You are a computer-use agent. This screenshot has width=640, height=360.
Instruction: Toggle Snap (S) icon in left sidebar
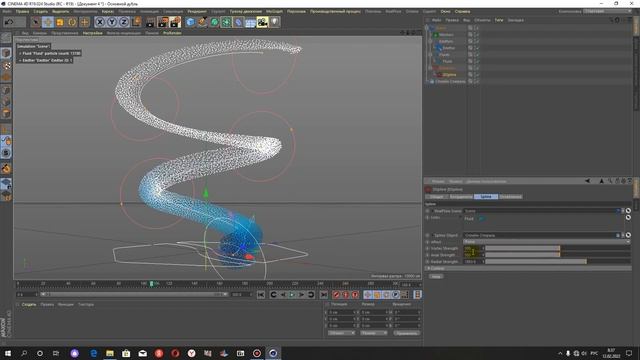(x=6, y=153)
